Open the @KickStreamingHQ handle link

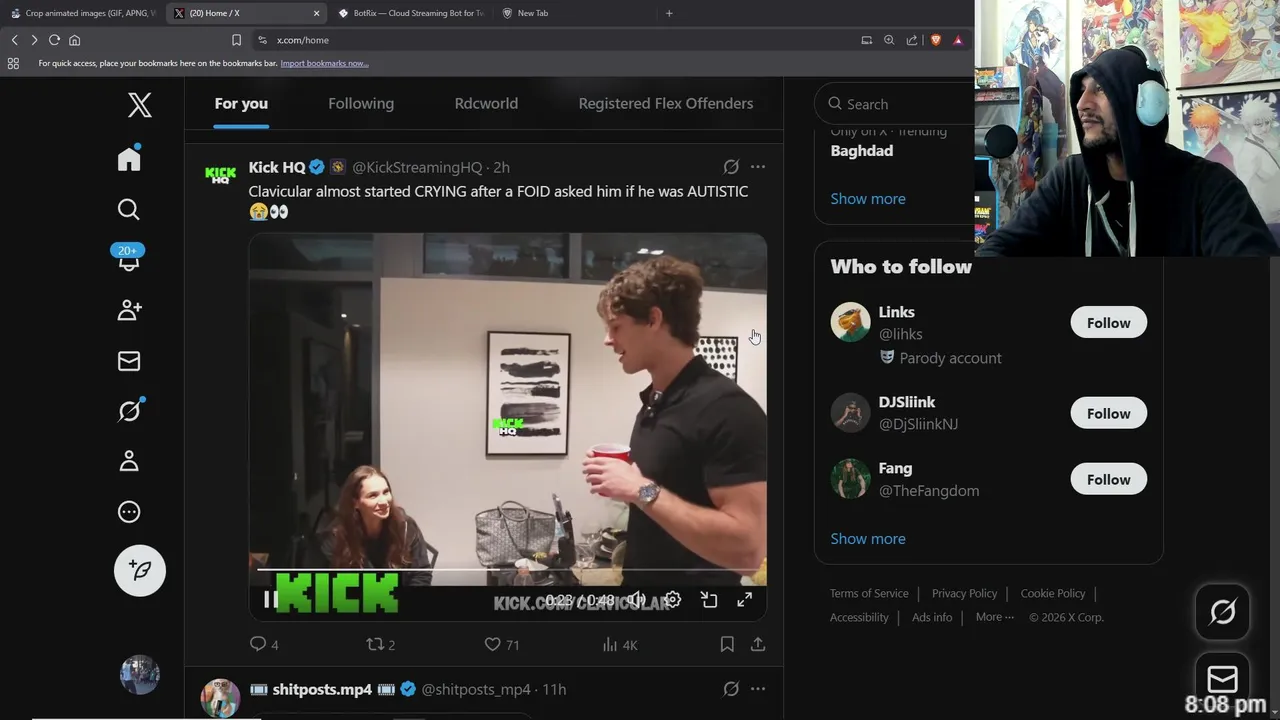tap(417, 167)
